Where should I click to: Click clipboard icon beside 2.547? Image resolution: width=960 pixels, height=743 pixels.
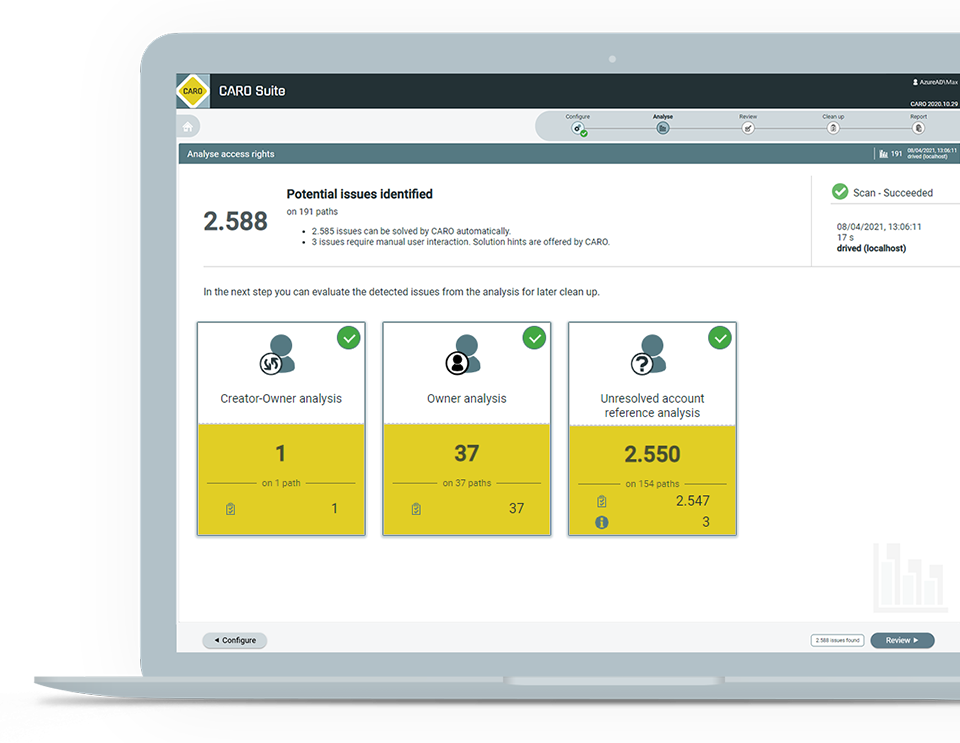(x=602, y=501)
